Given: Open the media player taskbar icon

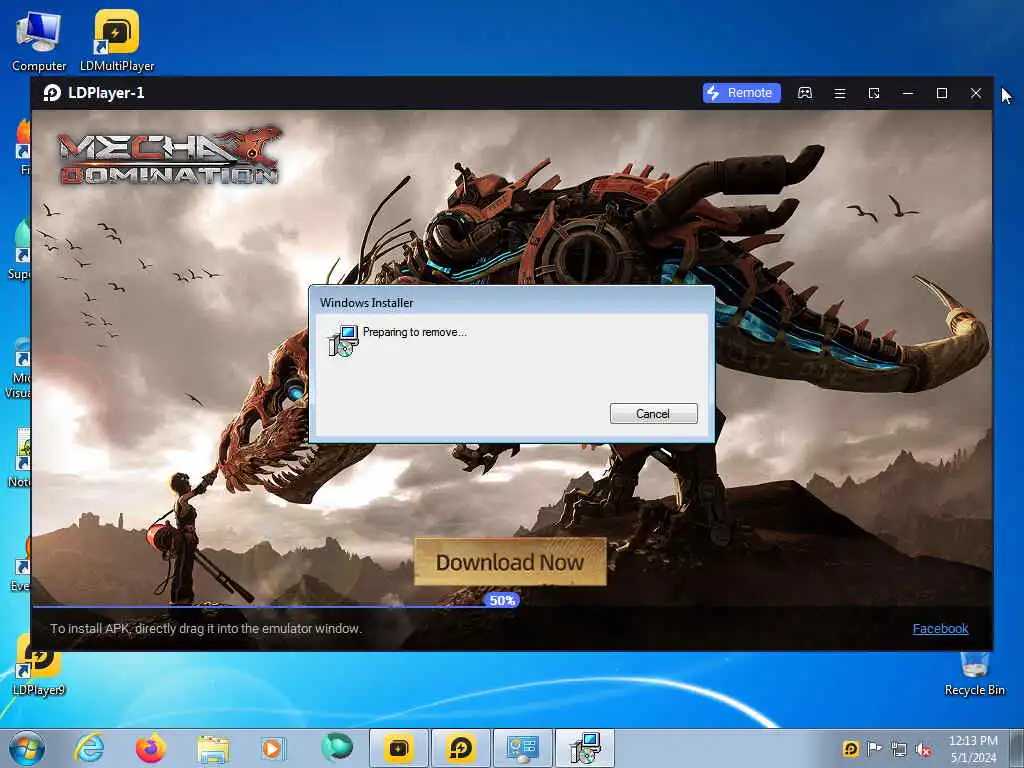Looking at the screenshot, I should coord(273,748).
